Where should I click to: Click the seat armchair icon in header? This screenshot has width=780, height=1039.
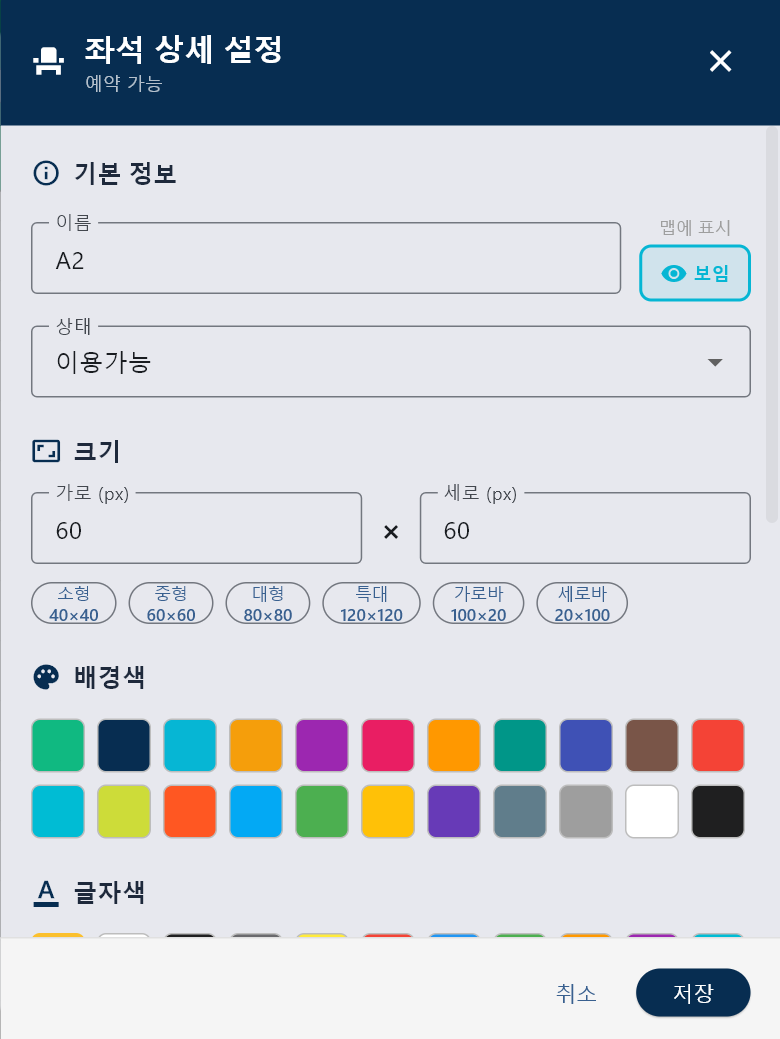pos(47,62)
